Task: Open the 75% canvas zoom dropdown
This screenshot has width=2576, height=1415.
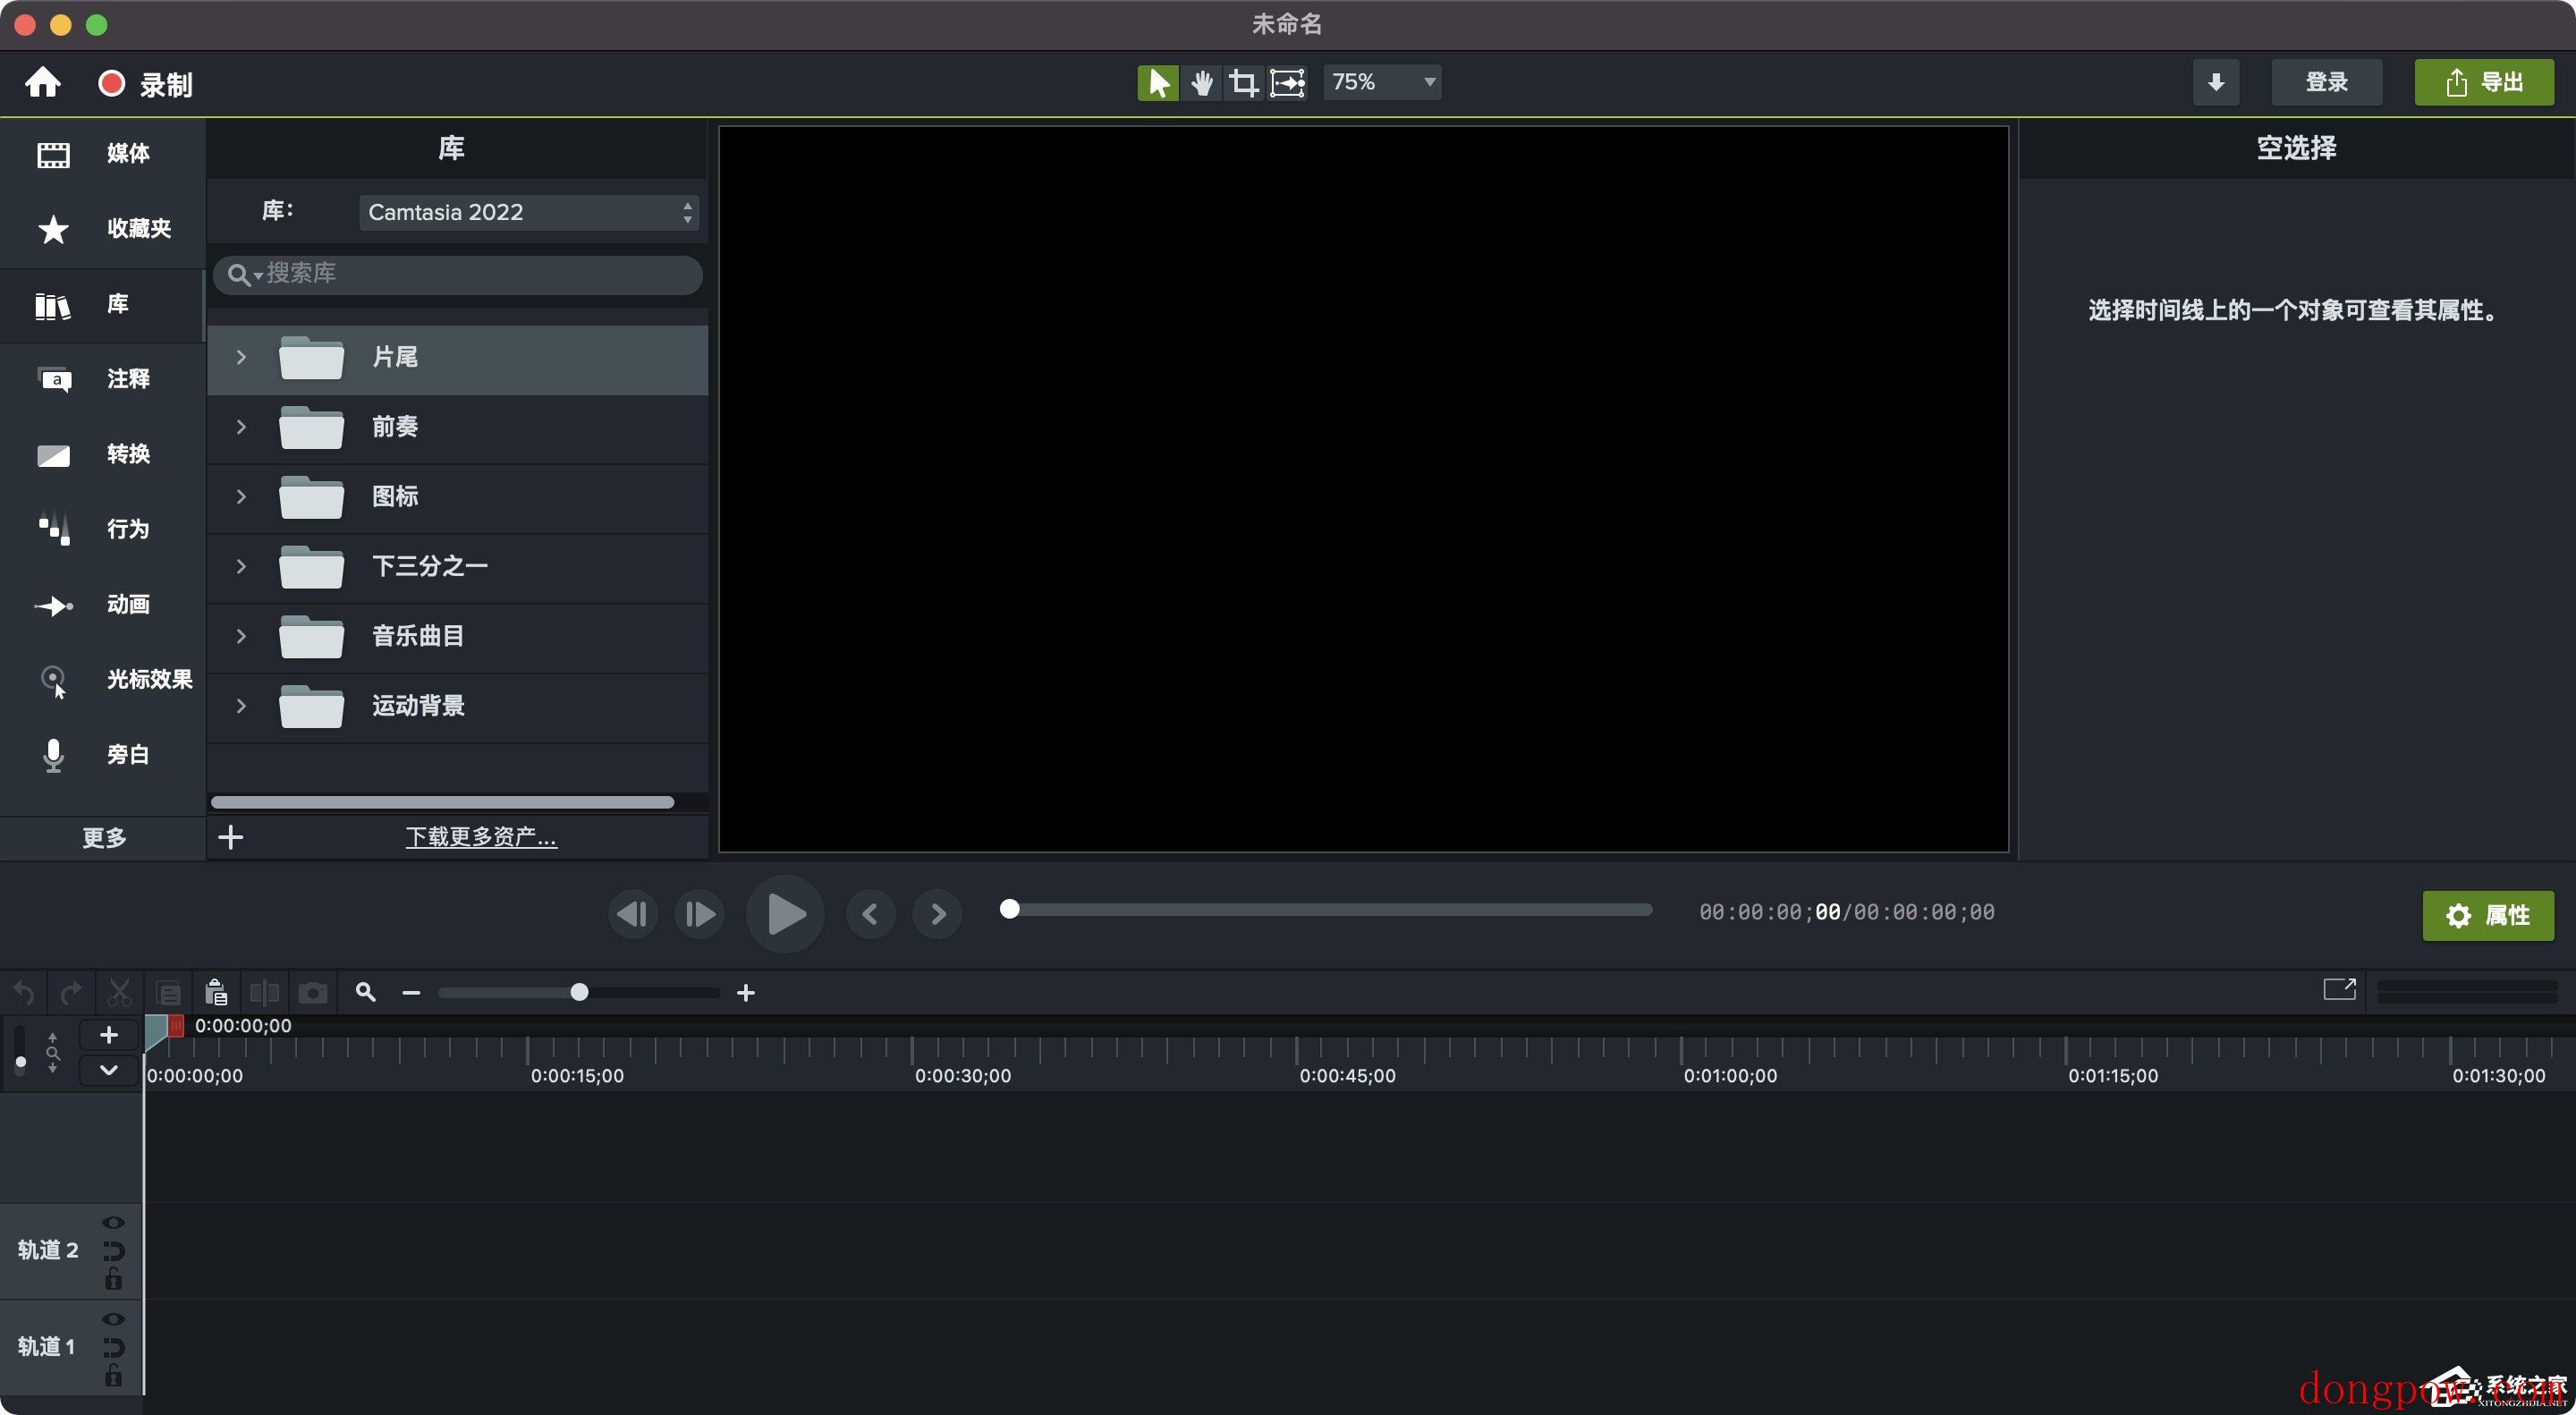Action: pyautogui.click(x=1382, y=82)
